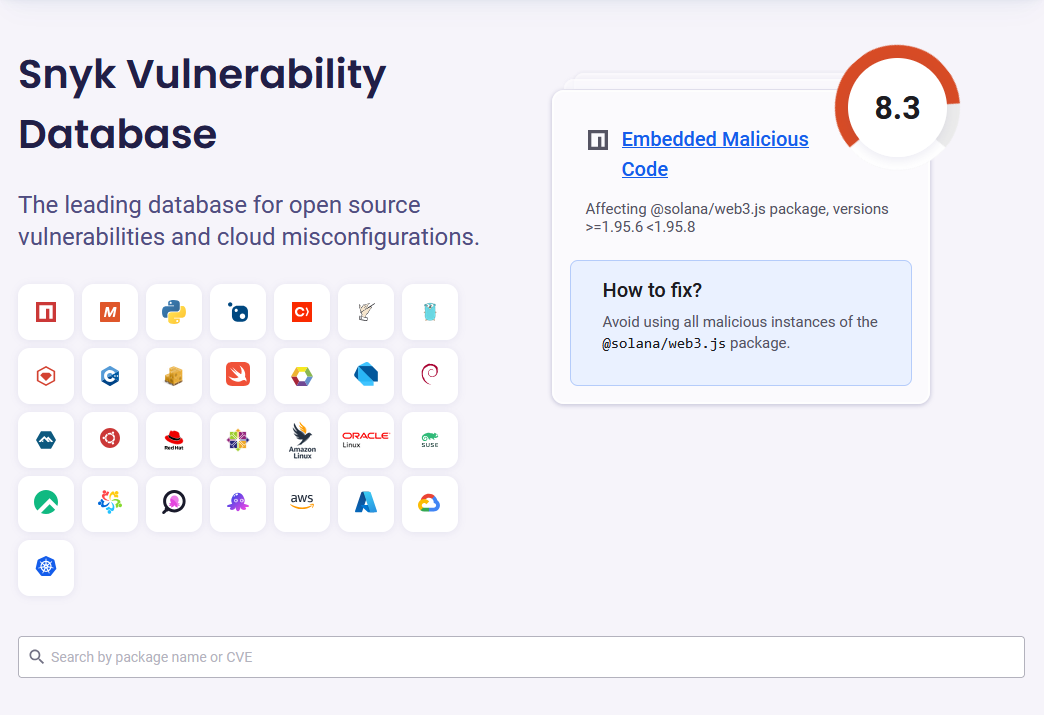The image size is (1044, 715).
Task: Click the "How to fix?" heading
Action: pyautogui.click(x=652, y=290)
